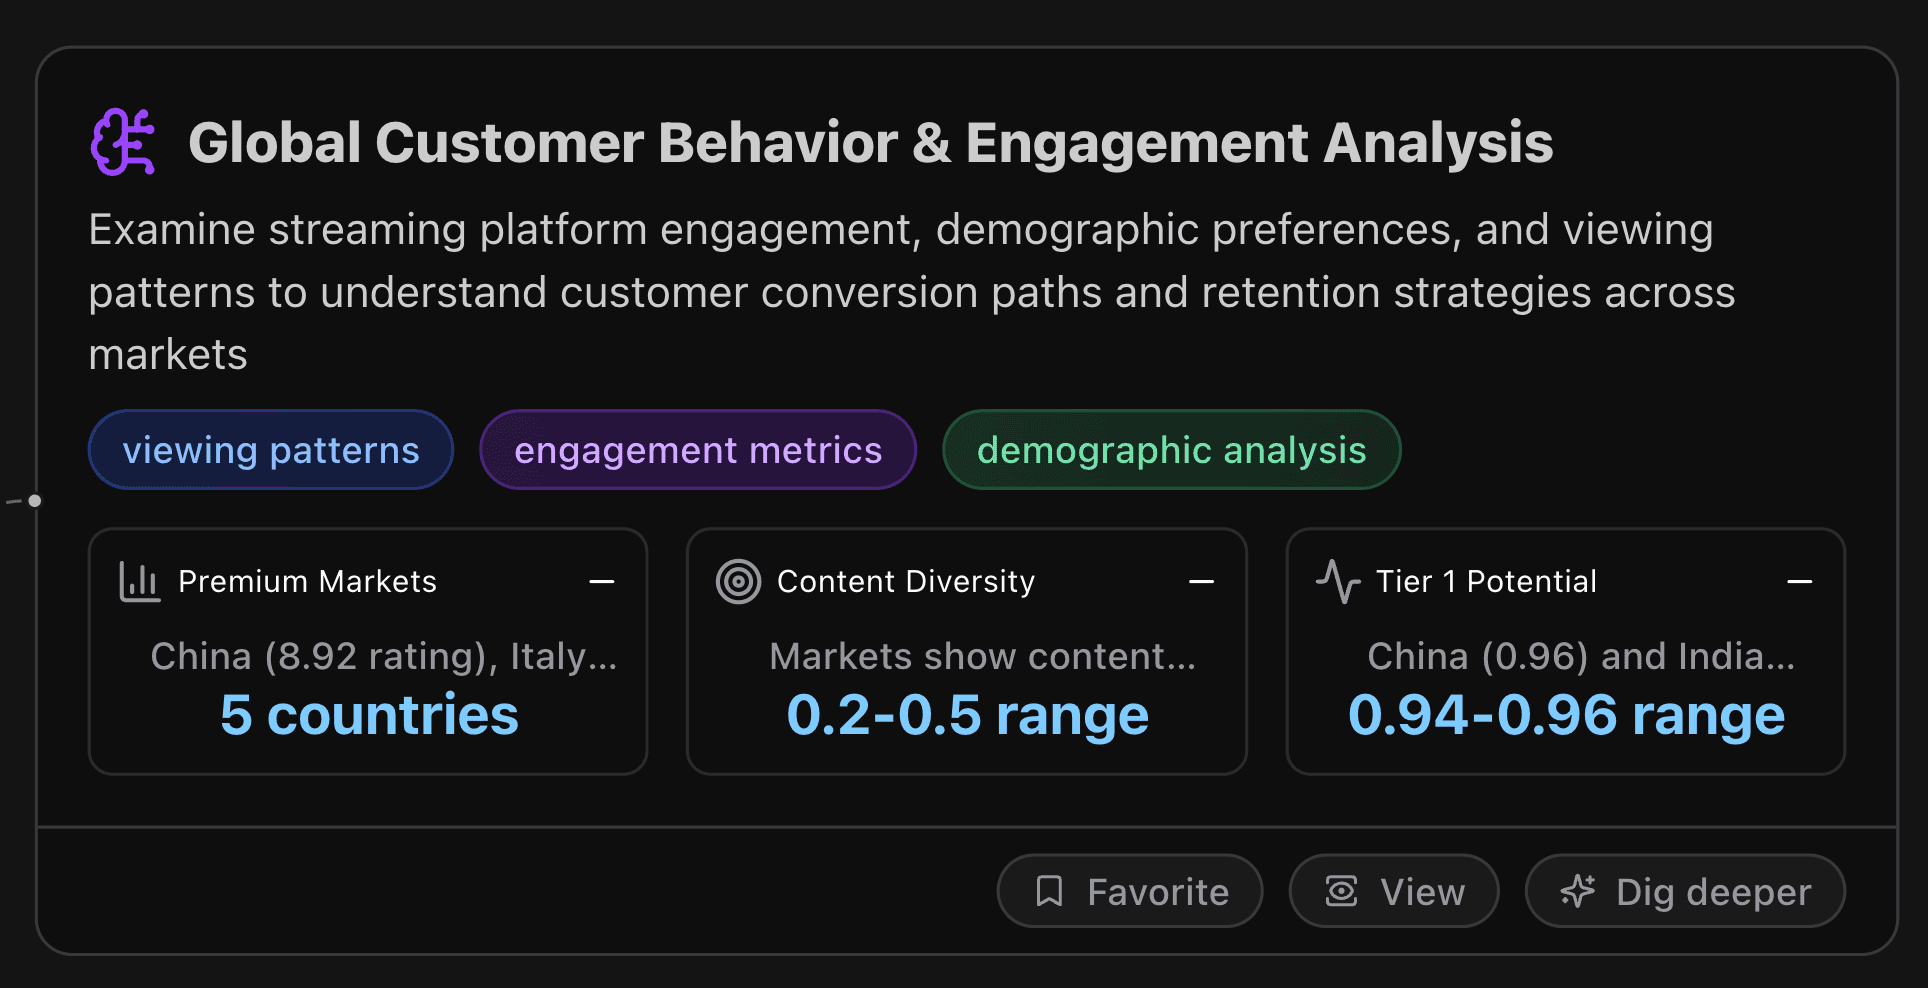
Task: Collapse the Tier 1 Potential card
Action: 1799,581
